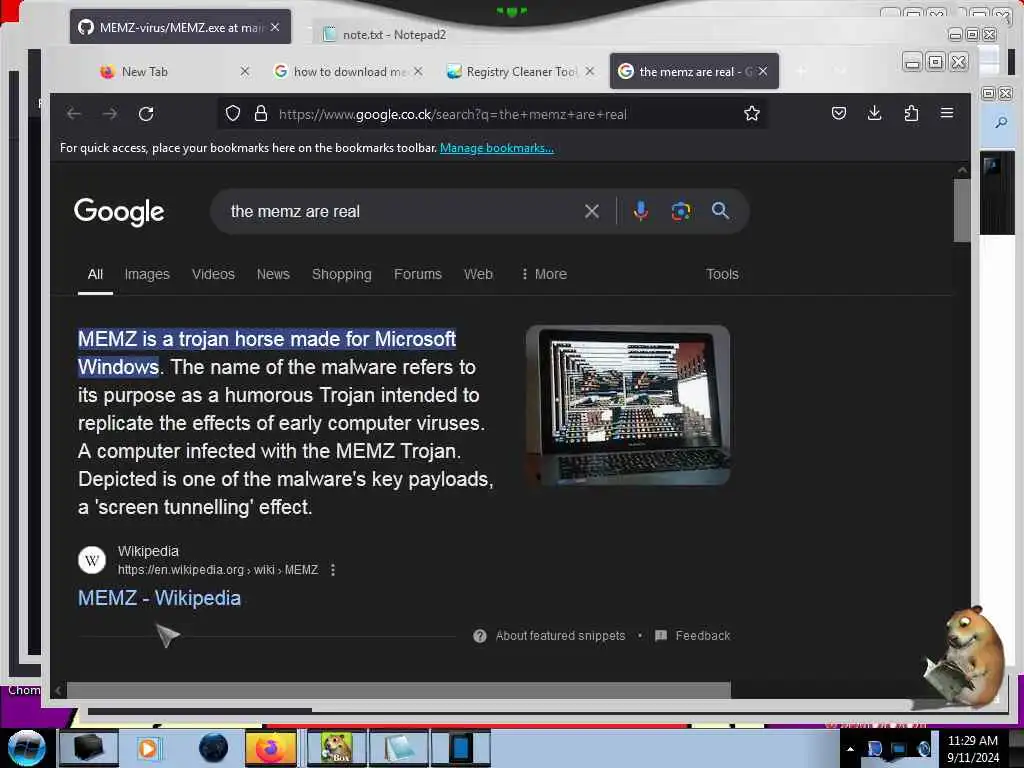Close the how to download tab
The height and width of the screenshot is (768, 1024).
pyautogui.click(x=418, y=71)
